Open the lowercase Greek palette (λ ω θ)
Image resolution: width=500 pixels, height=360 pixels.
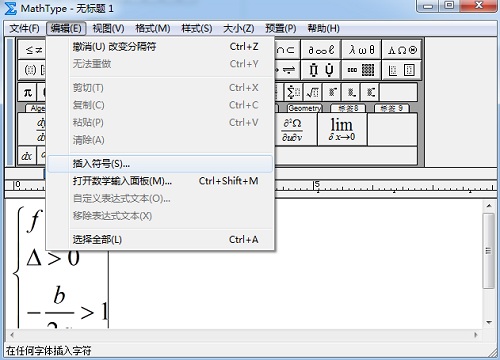pos(361,50)
